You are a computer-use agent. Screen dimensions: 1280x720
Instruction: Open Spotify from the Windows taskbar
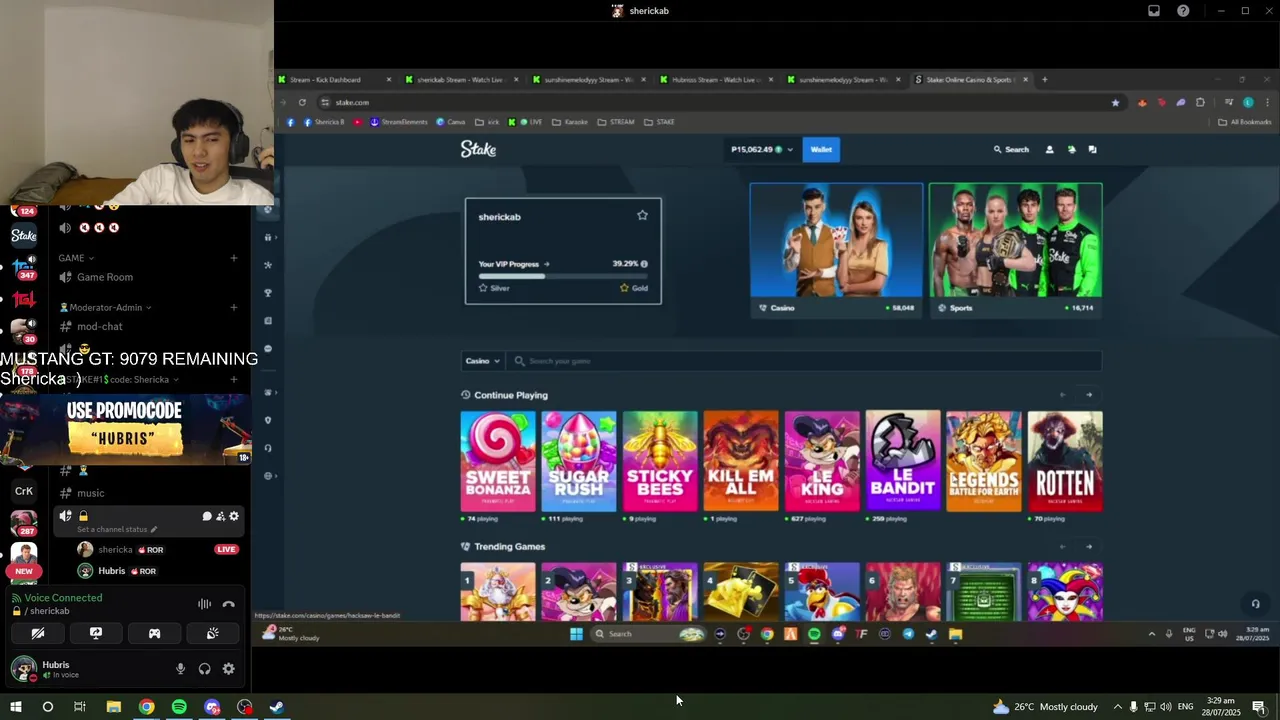coord(179,707)
